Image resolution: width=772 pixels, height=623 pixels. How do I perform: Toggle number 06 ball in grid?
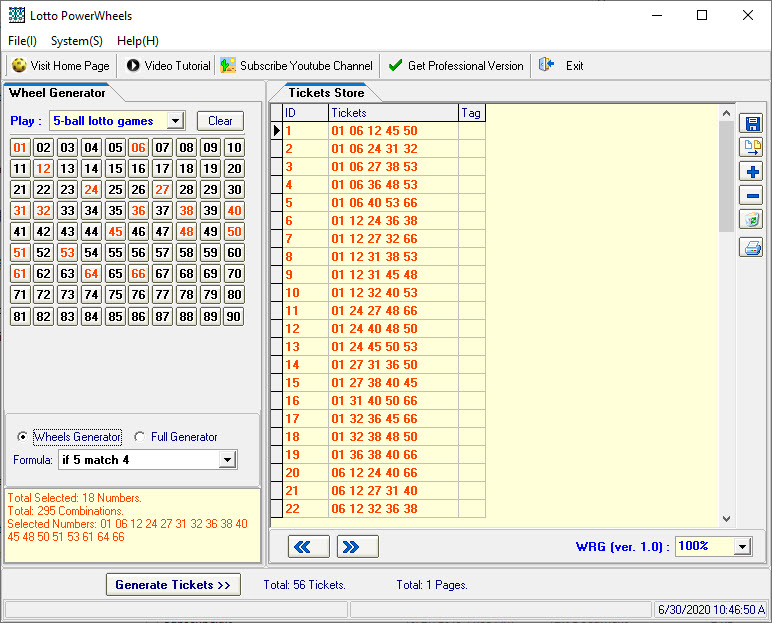coord(139,148)
